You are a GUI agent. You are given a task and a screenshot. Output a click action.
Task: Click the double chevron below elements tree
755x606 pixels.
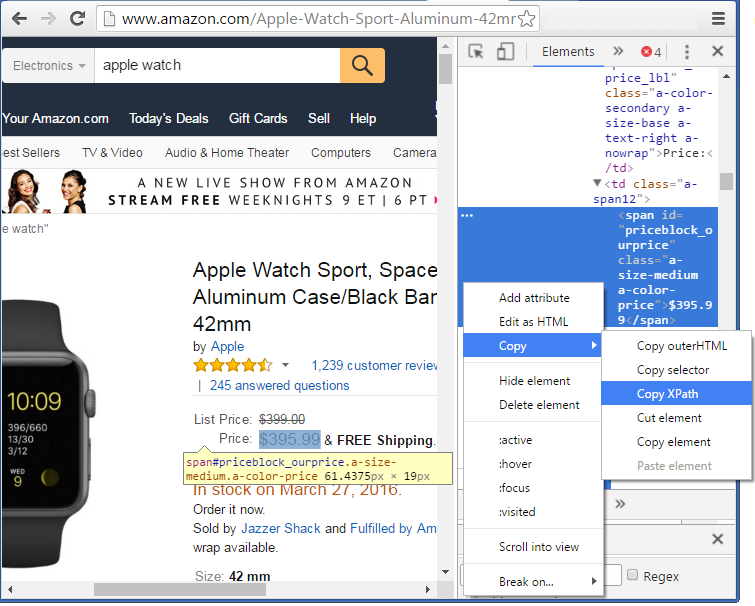[x=620, y=504]
